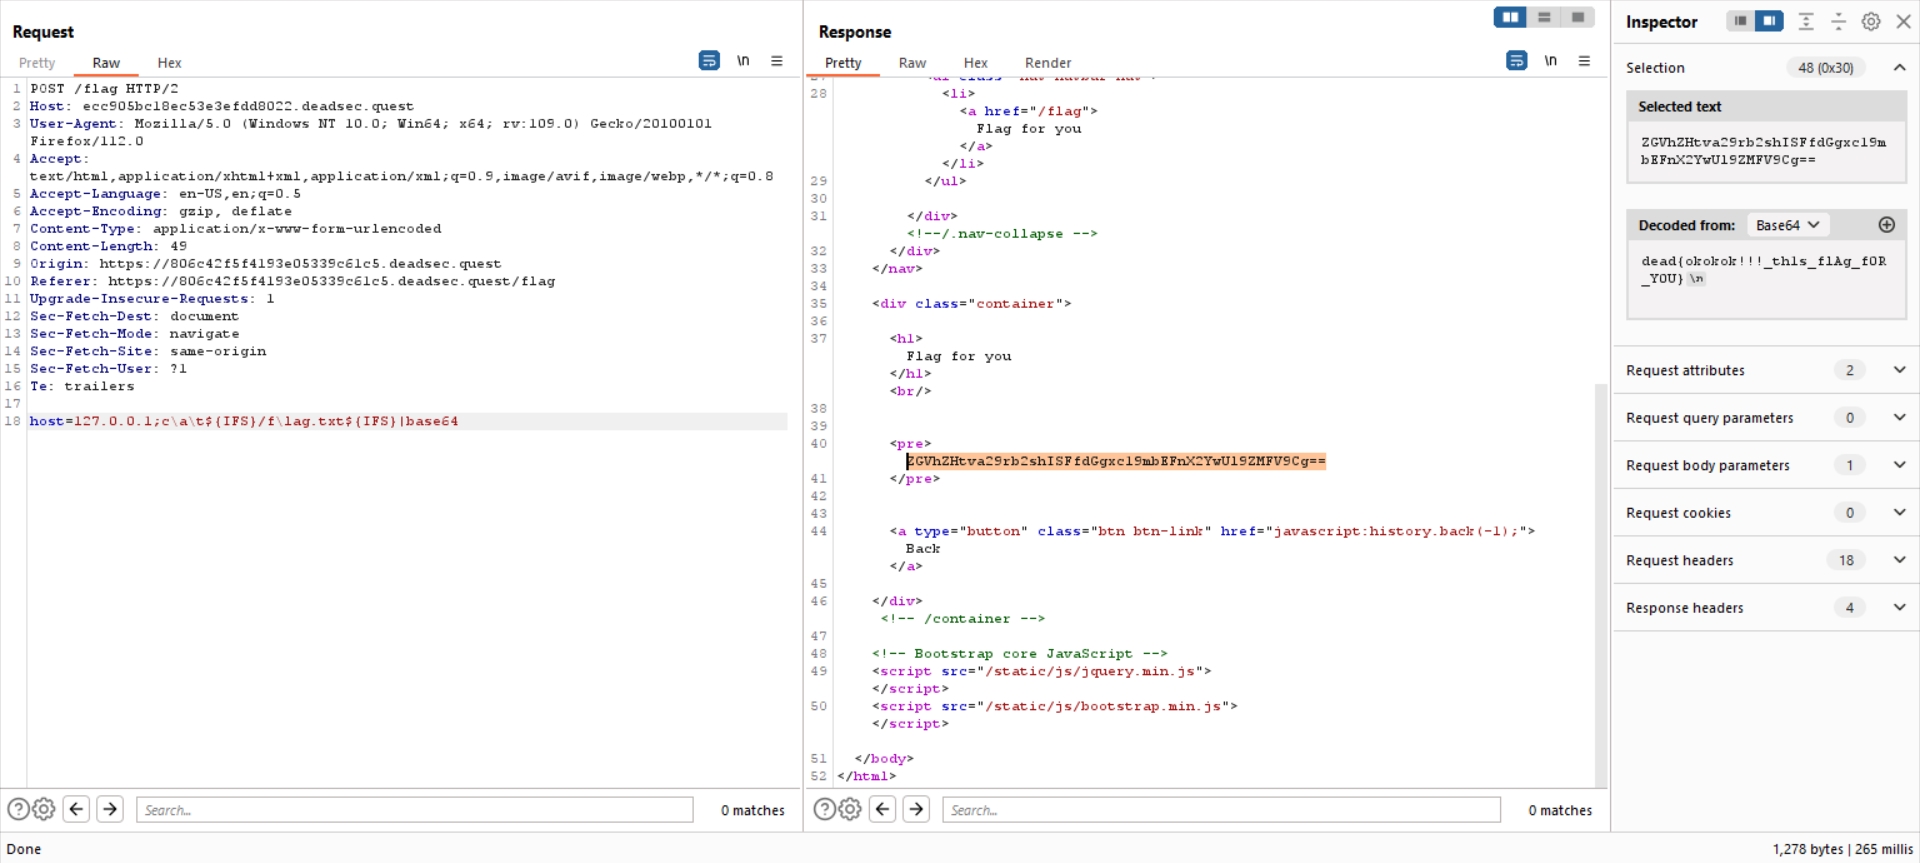Go to previous match in Response search
Screen dimensions: 1920x863
(883, 809)
